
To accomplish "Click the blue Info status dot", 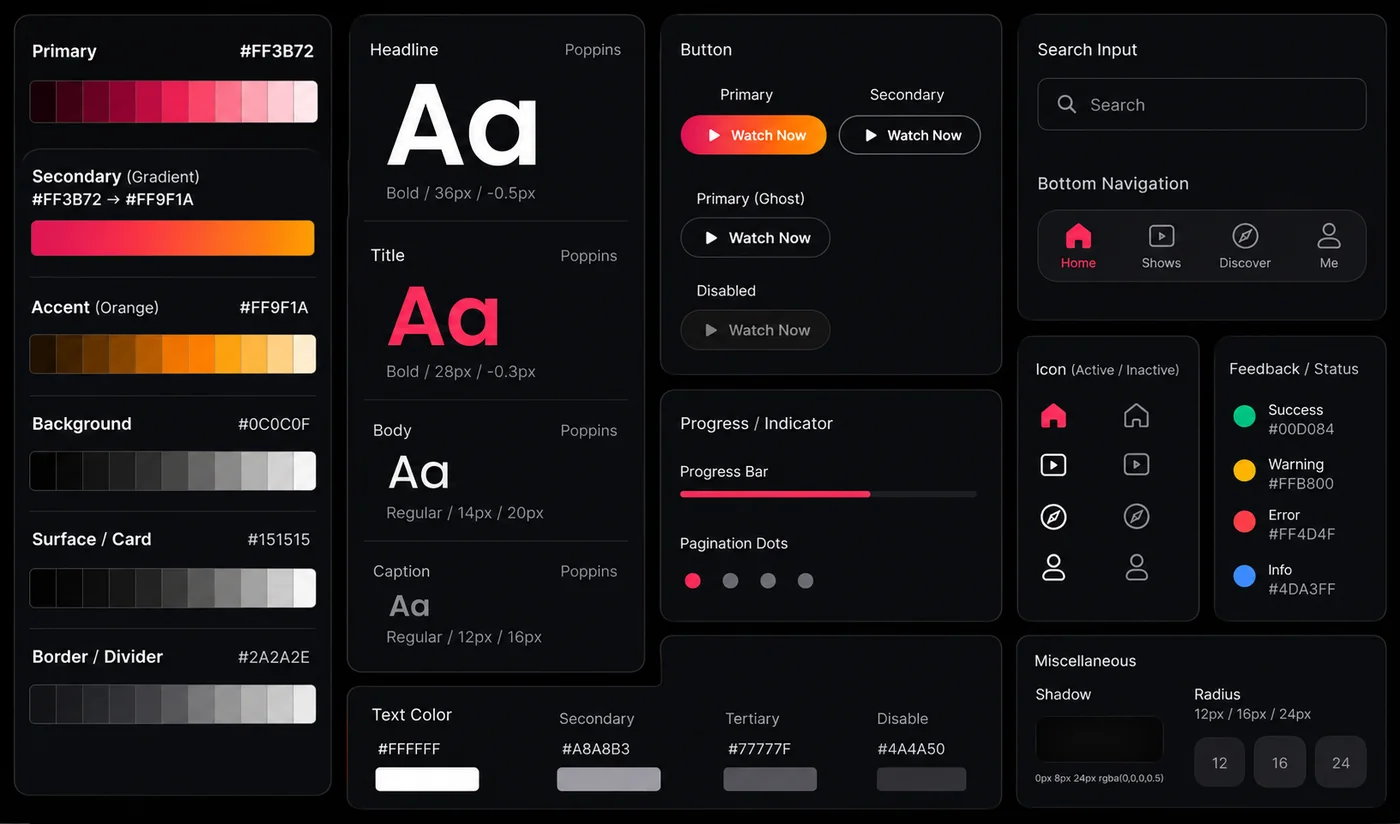I will (1244, 576).
